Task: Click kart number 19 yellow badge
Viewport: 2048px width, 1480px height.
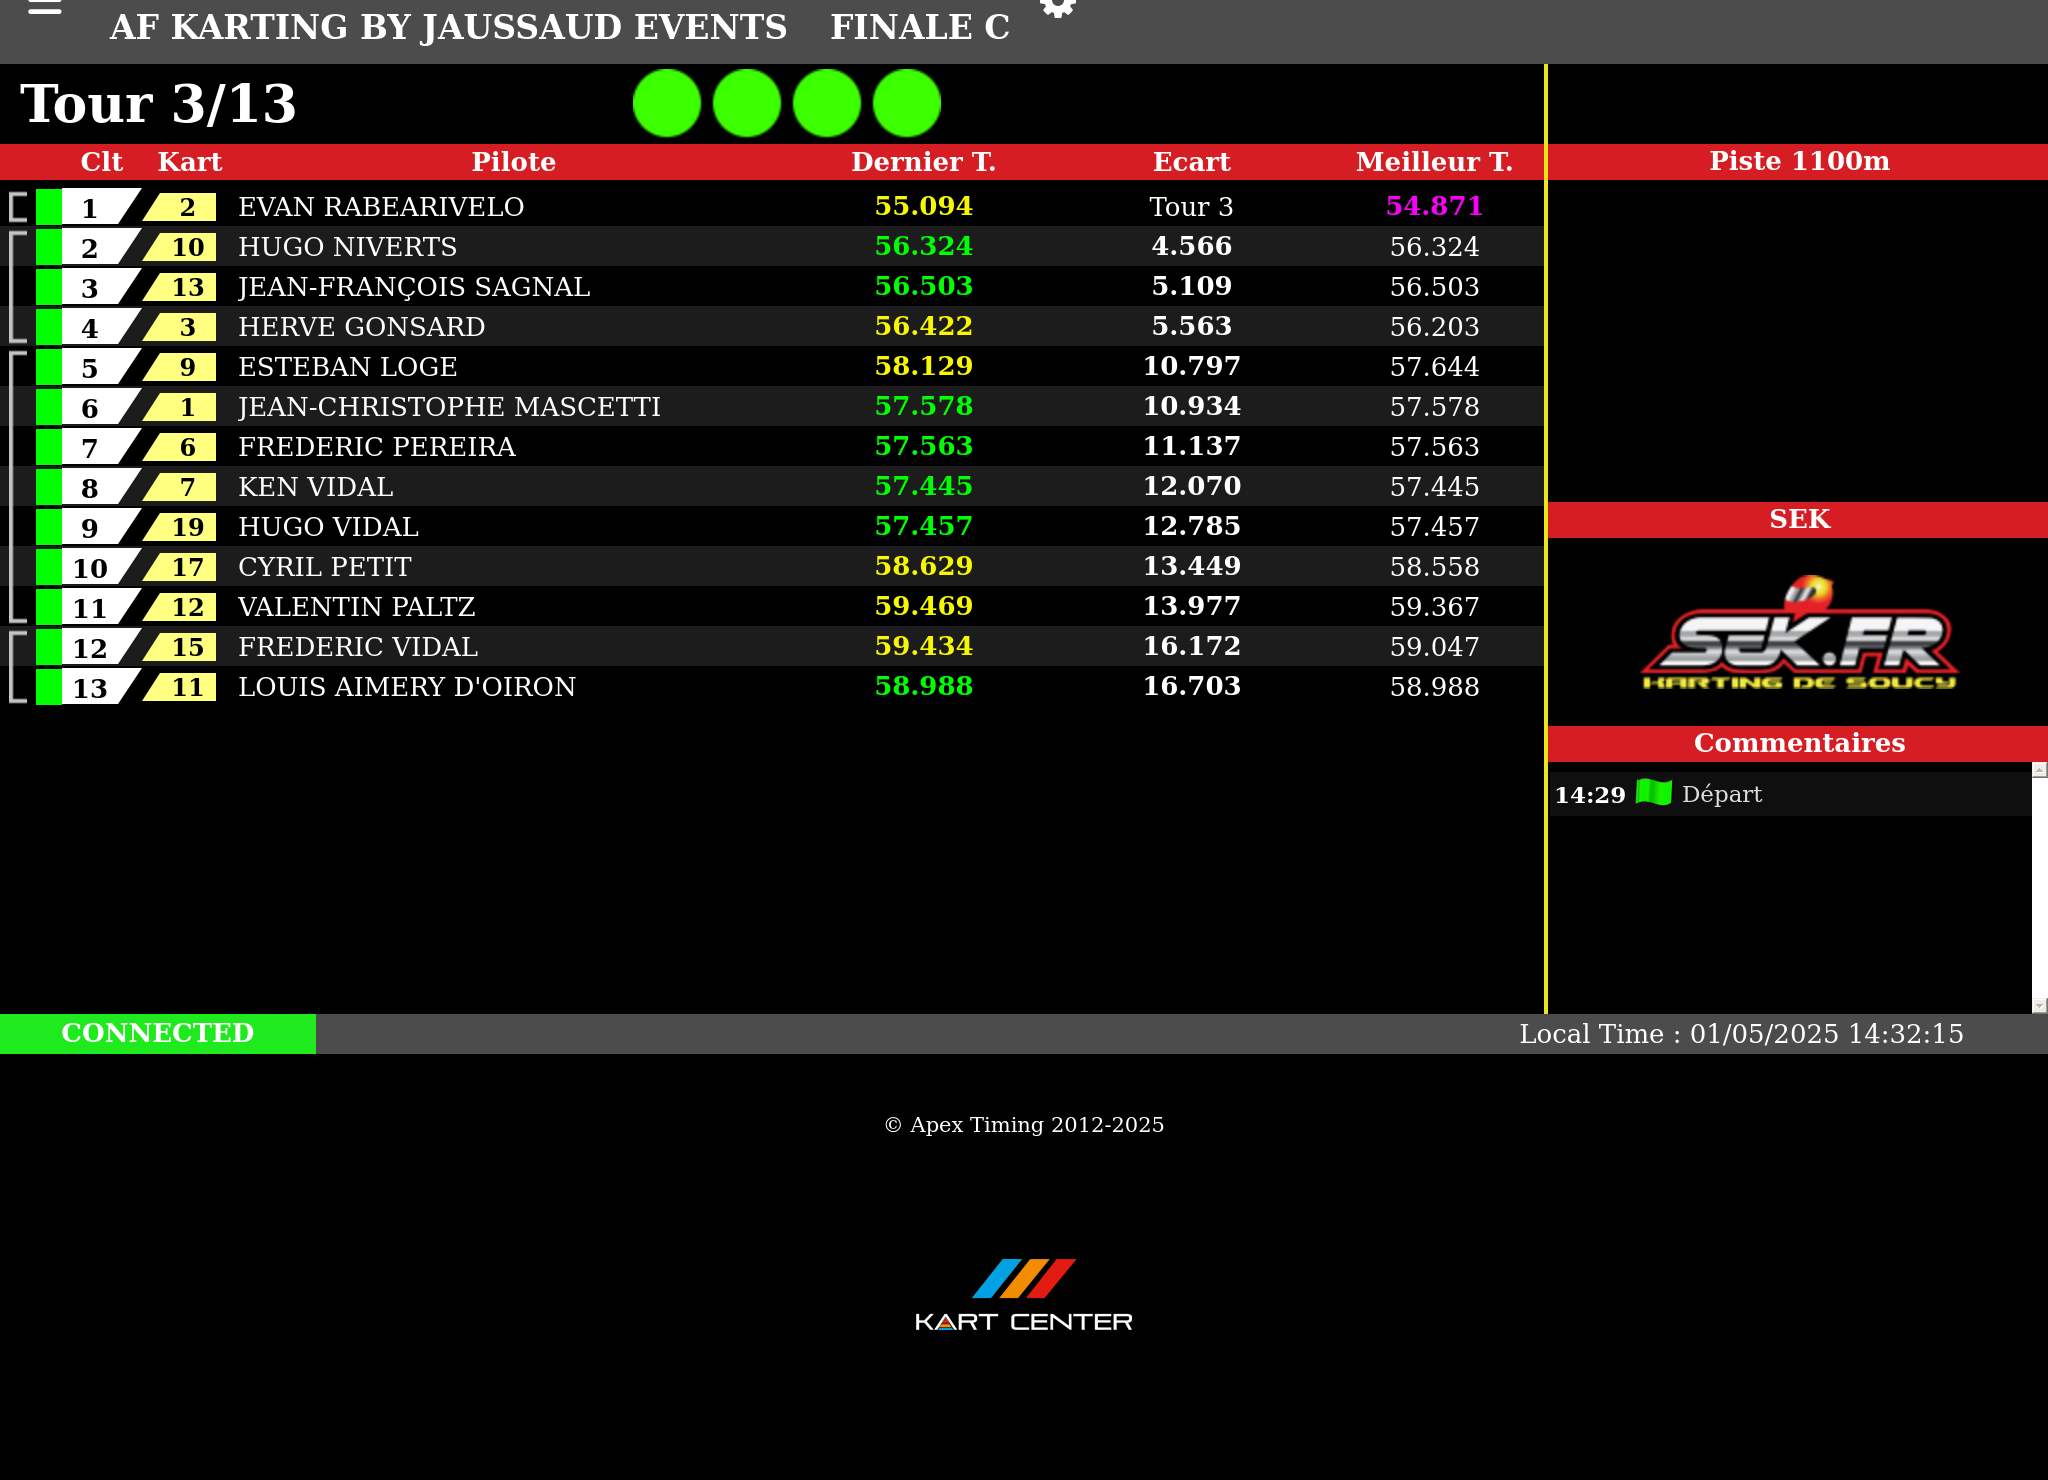Action: tap(184, 527)
